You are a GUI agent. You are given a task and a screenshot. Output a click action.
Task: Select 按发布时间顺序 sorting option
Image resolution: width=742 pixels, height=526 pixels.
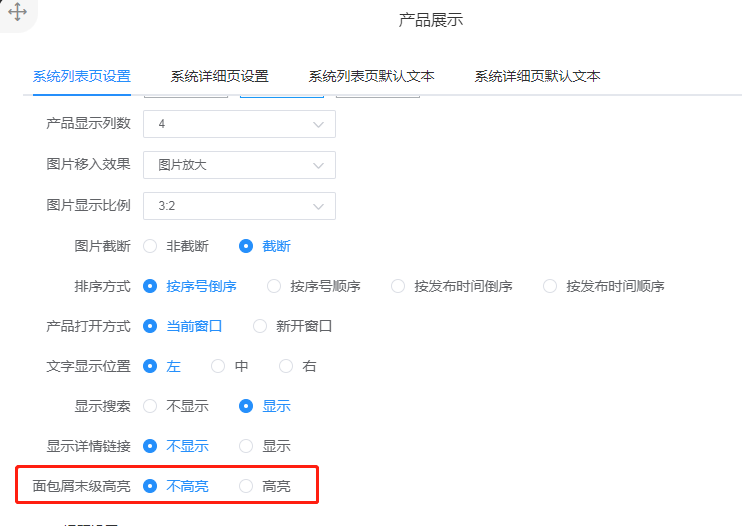550,286
